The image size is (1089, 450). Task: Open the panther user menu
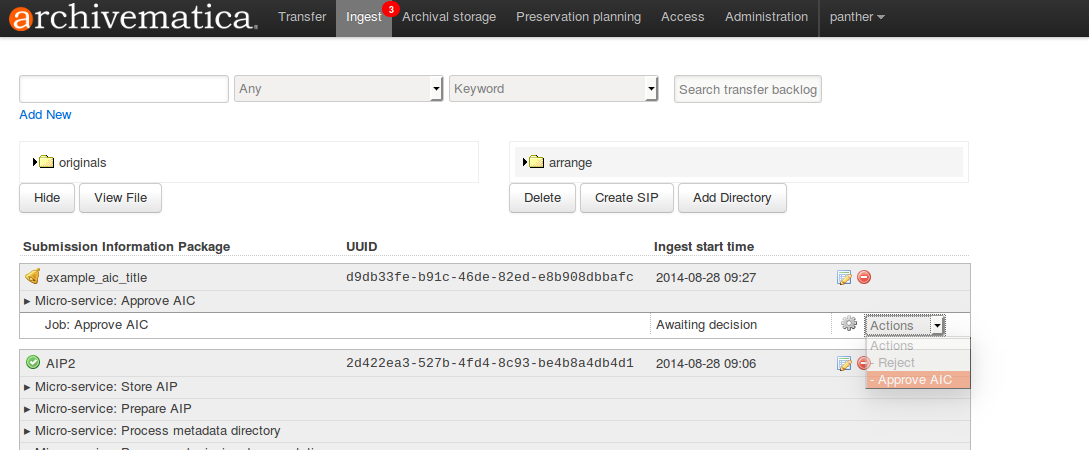856,17
